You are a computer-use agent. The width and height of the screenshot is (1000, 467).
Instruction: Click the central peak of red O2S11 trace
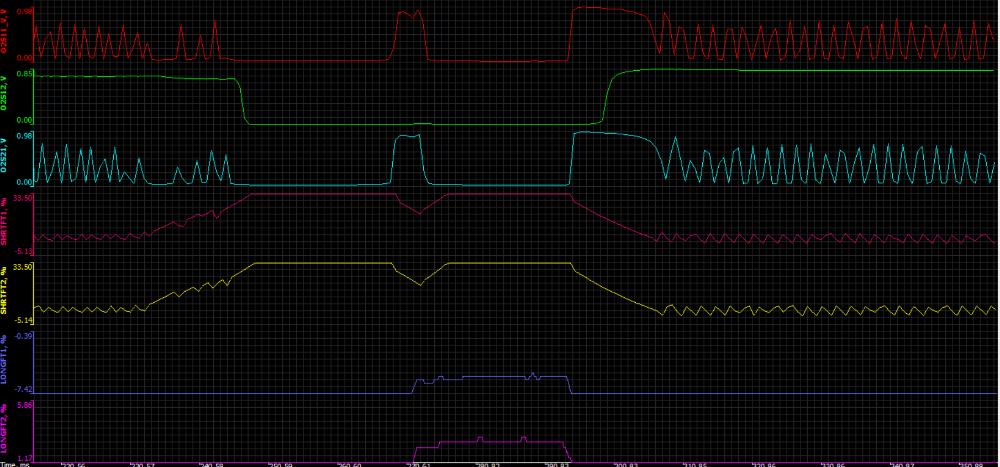[409, 14]
